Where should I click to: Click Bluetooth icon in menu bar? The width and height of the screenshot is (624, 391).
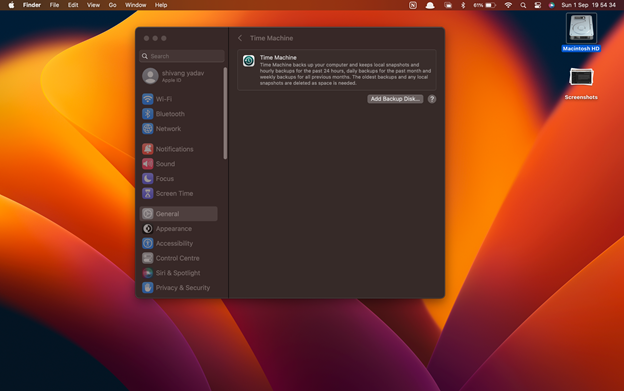click(463, 5)
